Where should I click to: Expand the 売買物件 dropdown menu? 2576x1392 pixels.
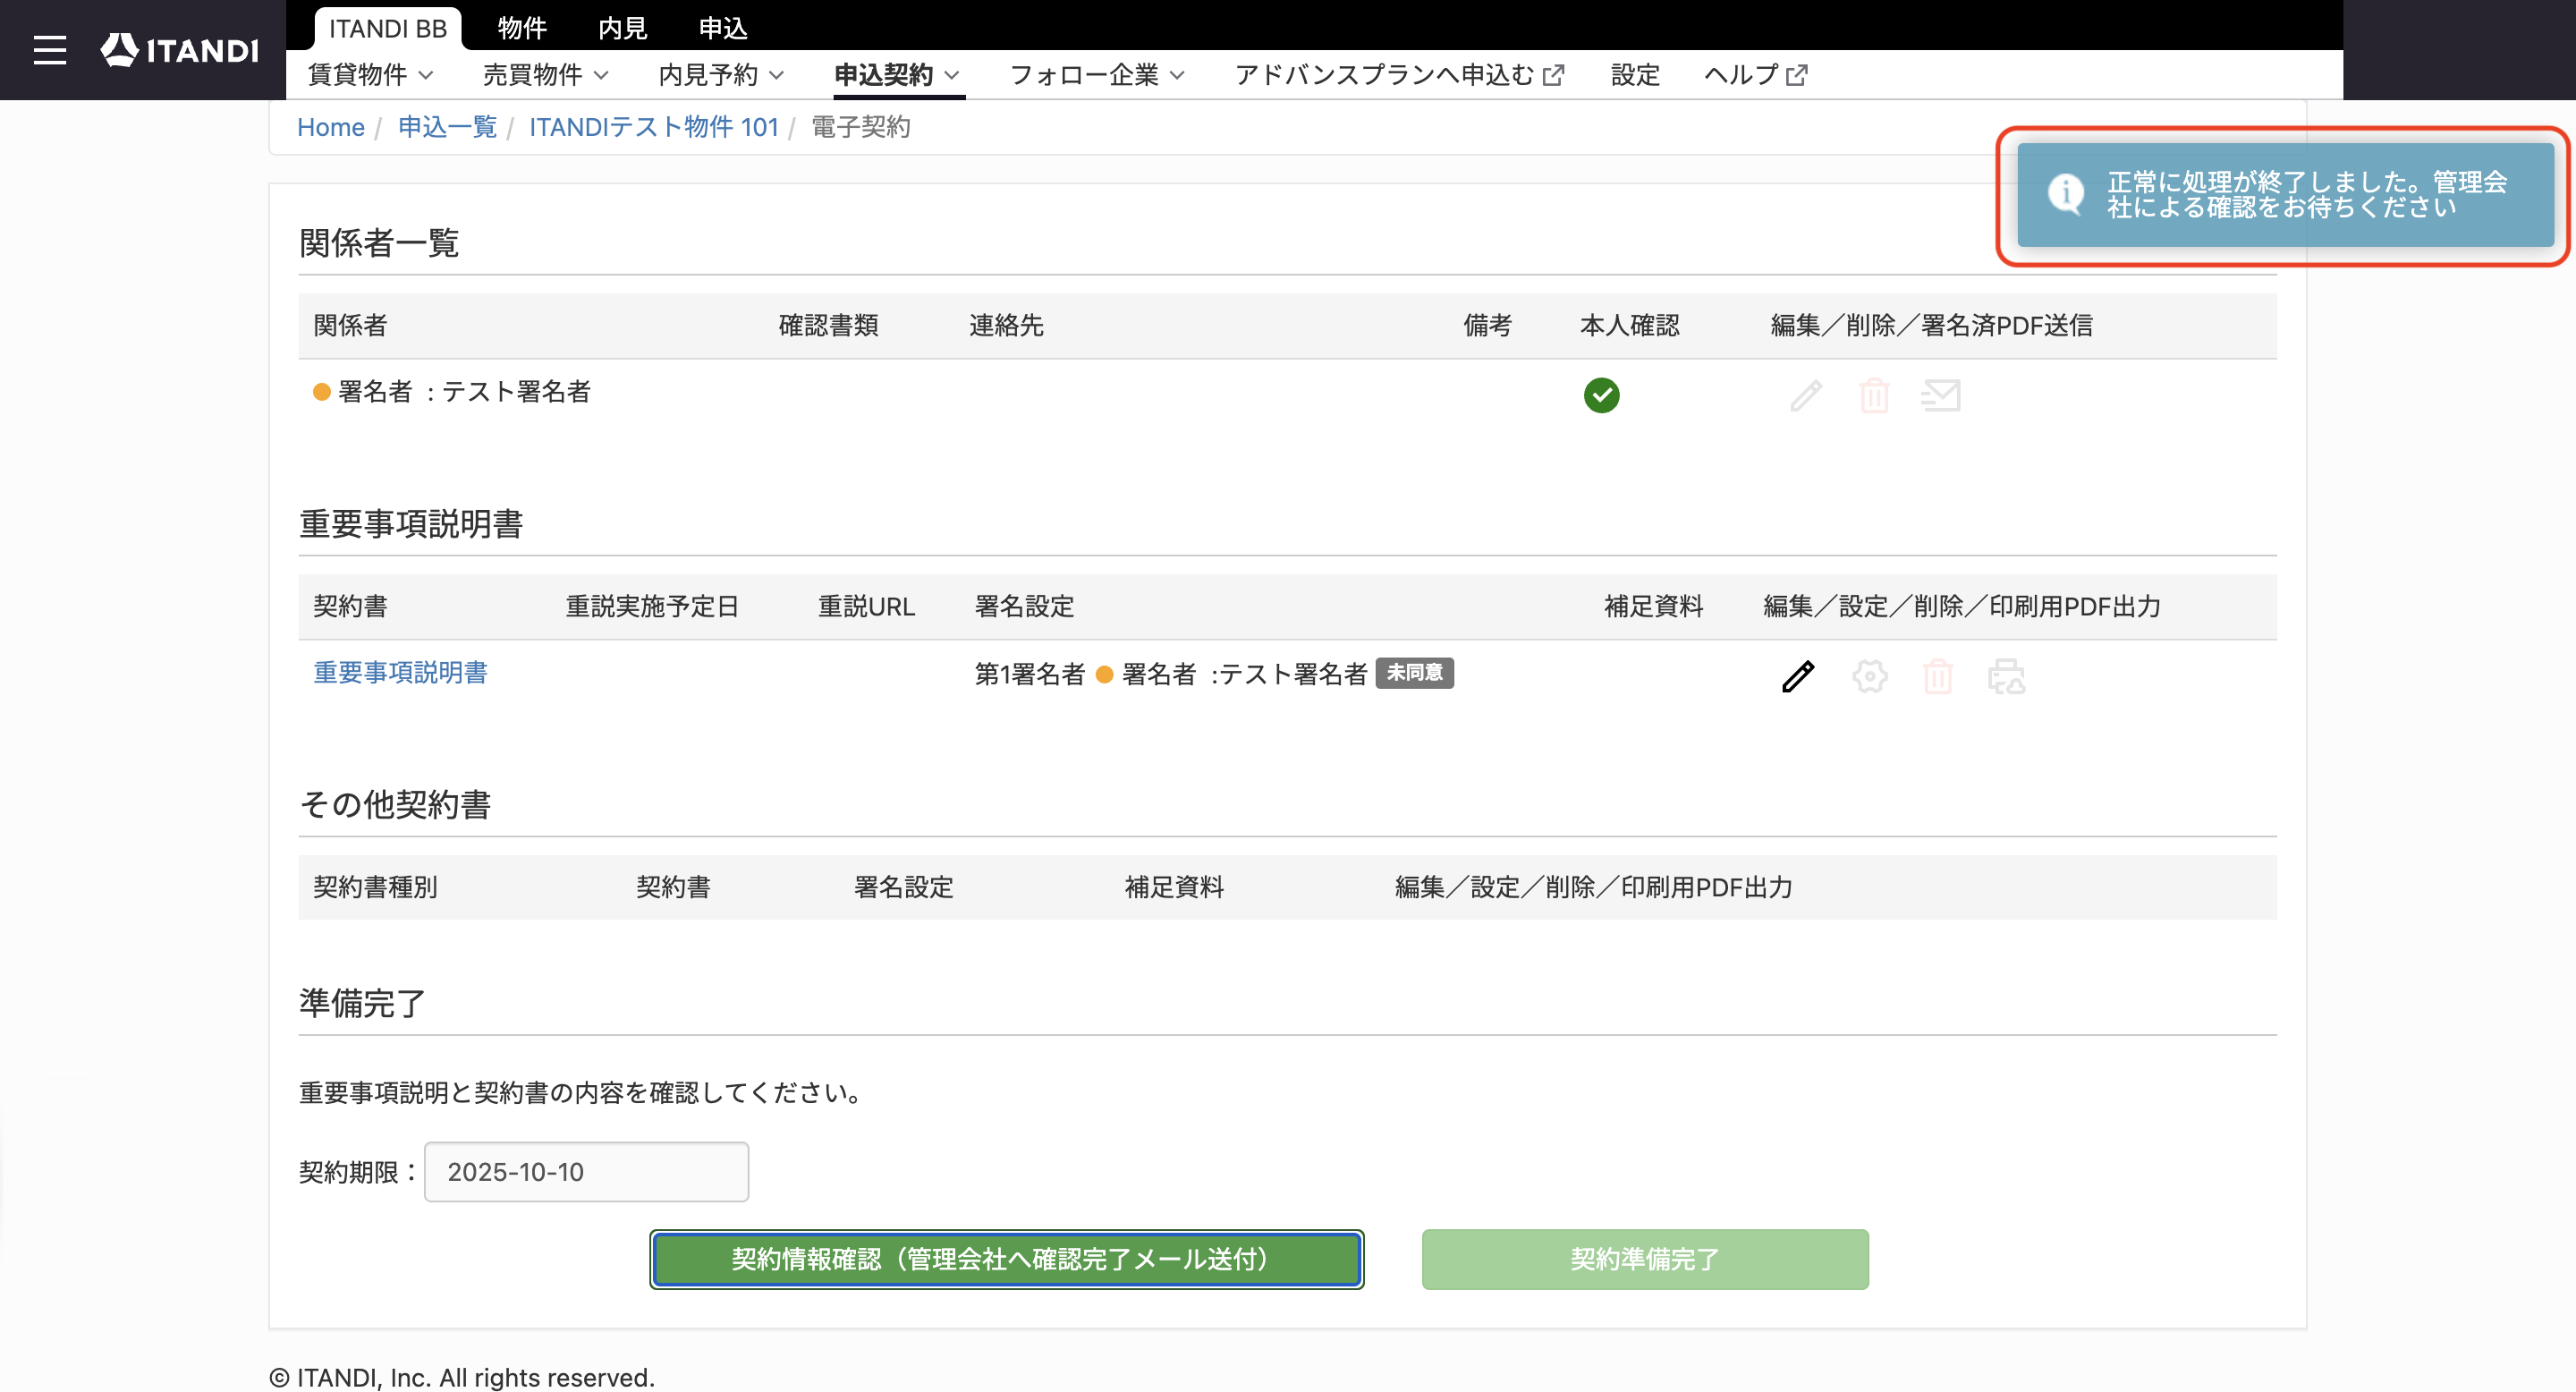546,75
